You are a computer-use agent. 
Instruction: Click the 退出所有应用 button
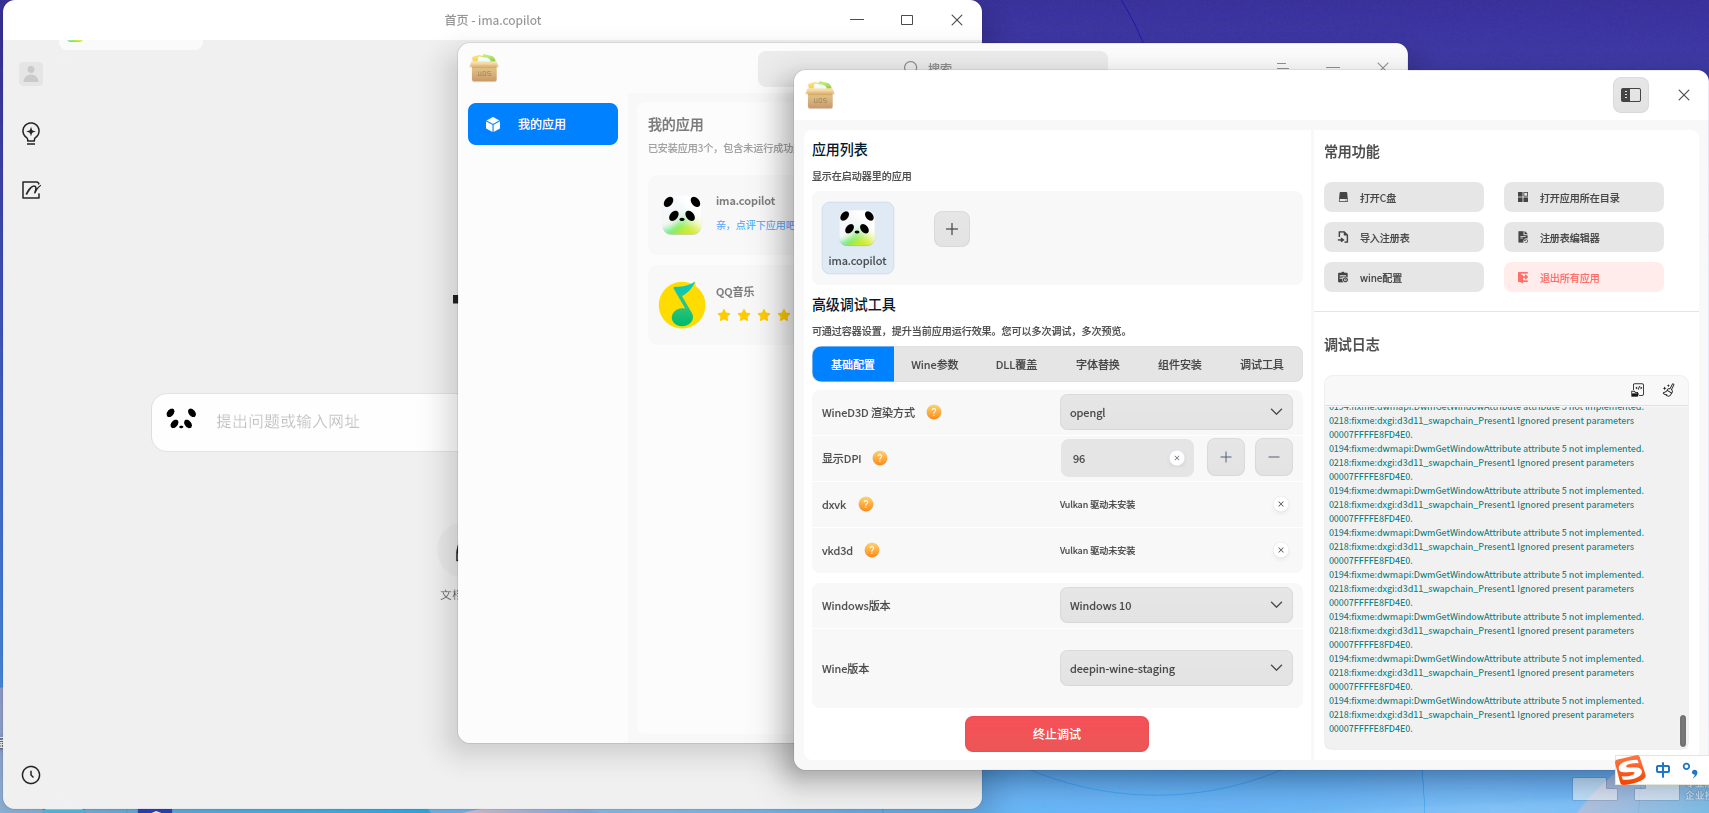pos(1584,277)
